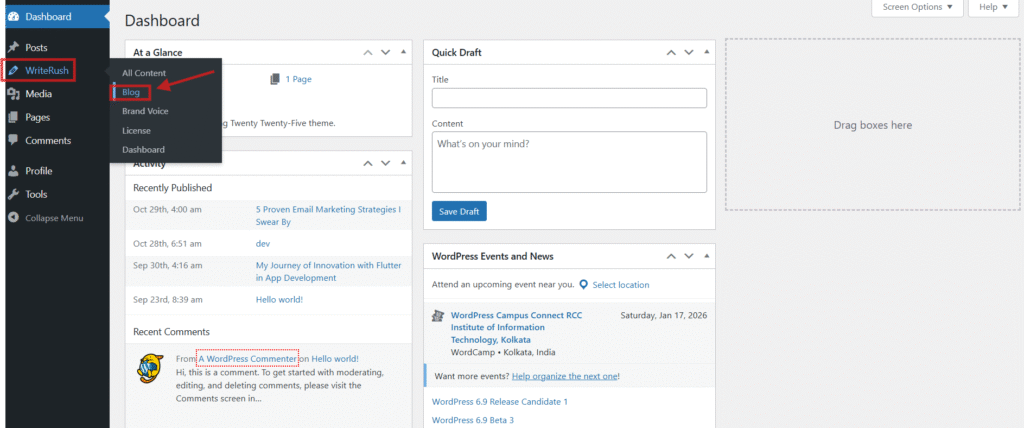
Task: Click the Sep 23rd, 8:39 am timestamp
Action: coord(168,300)
